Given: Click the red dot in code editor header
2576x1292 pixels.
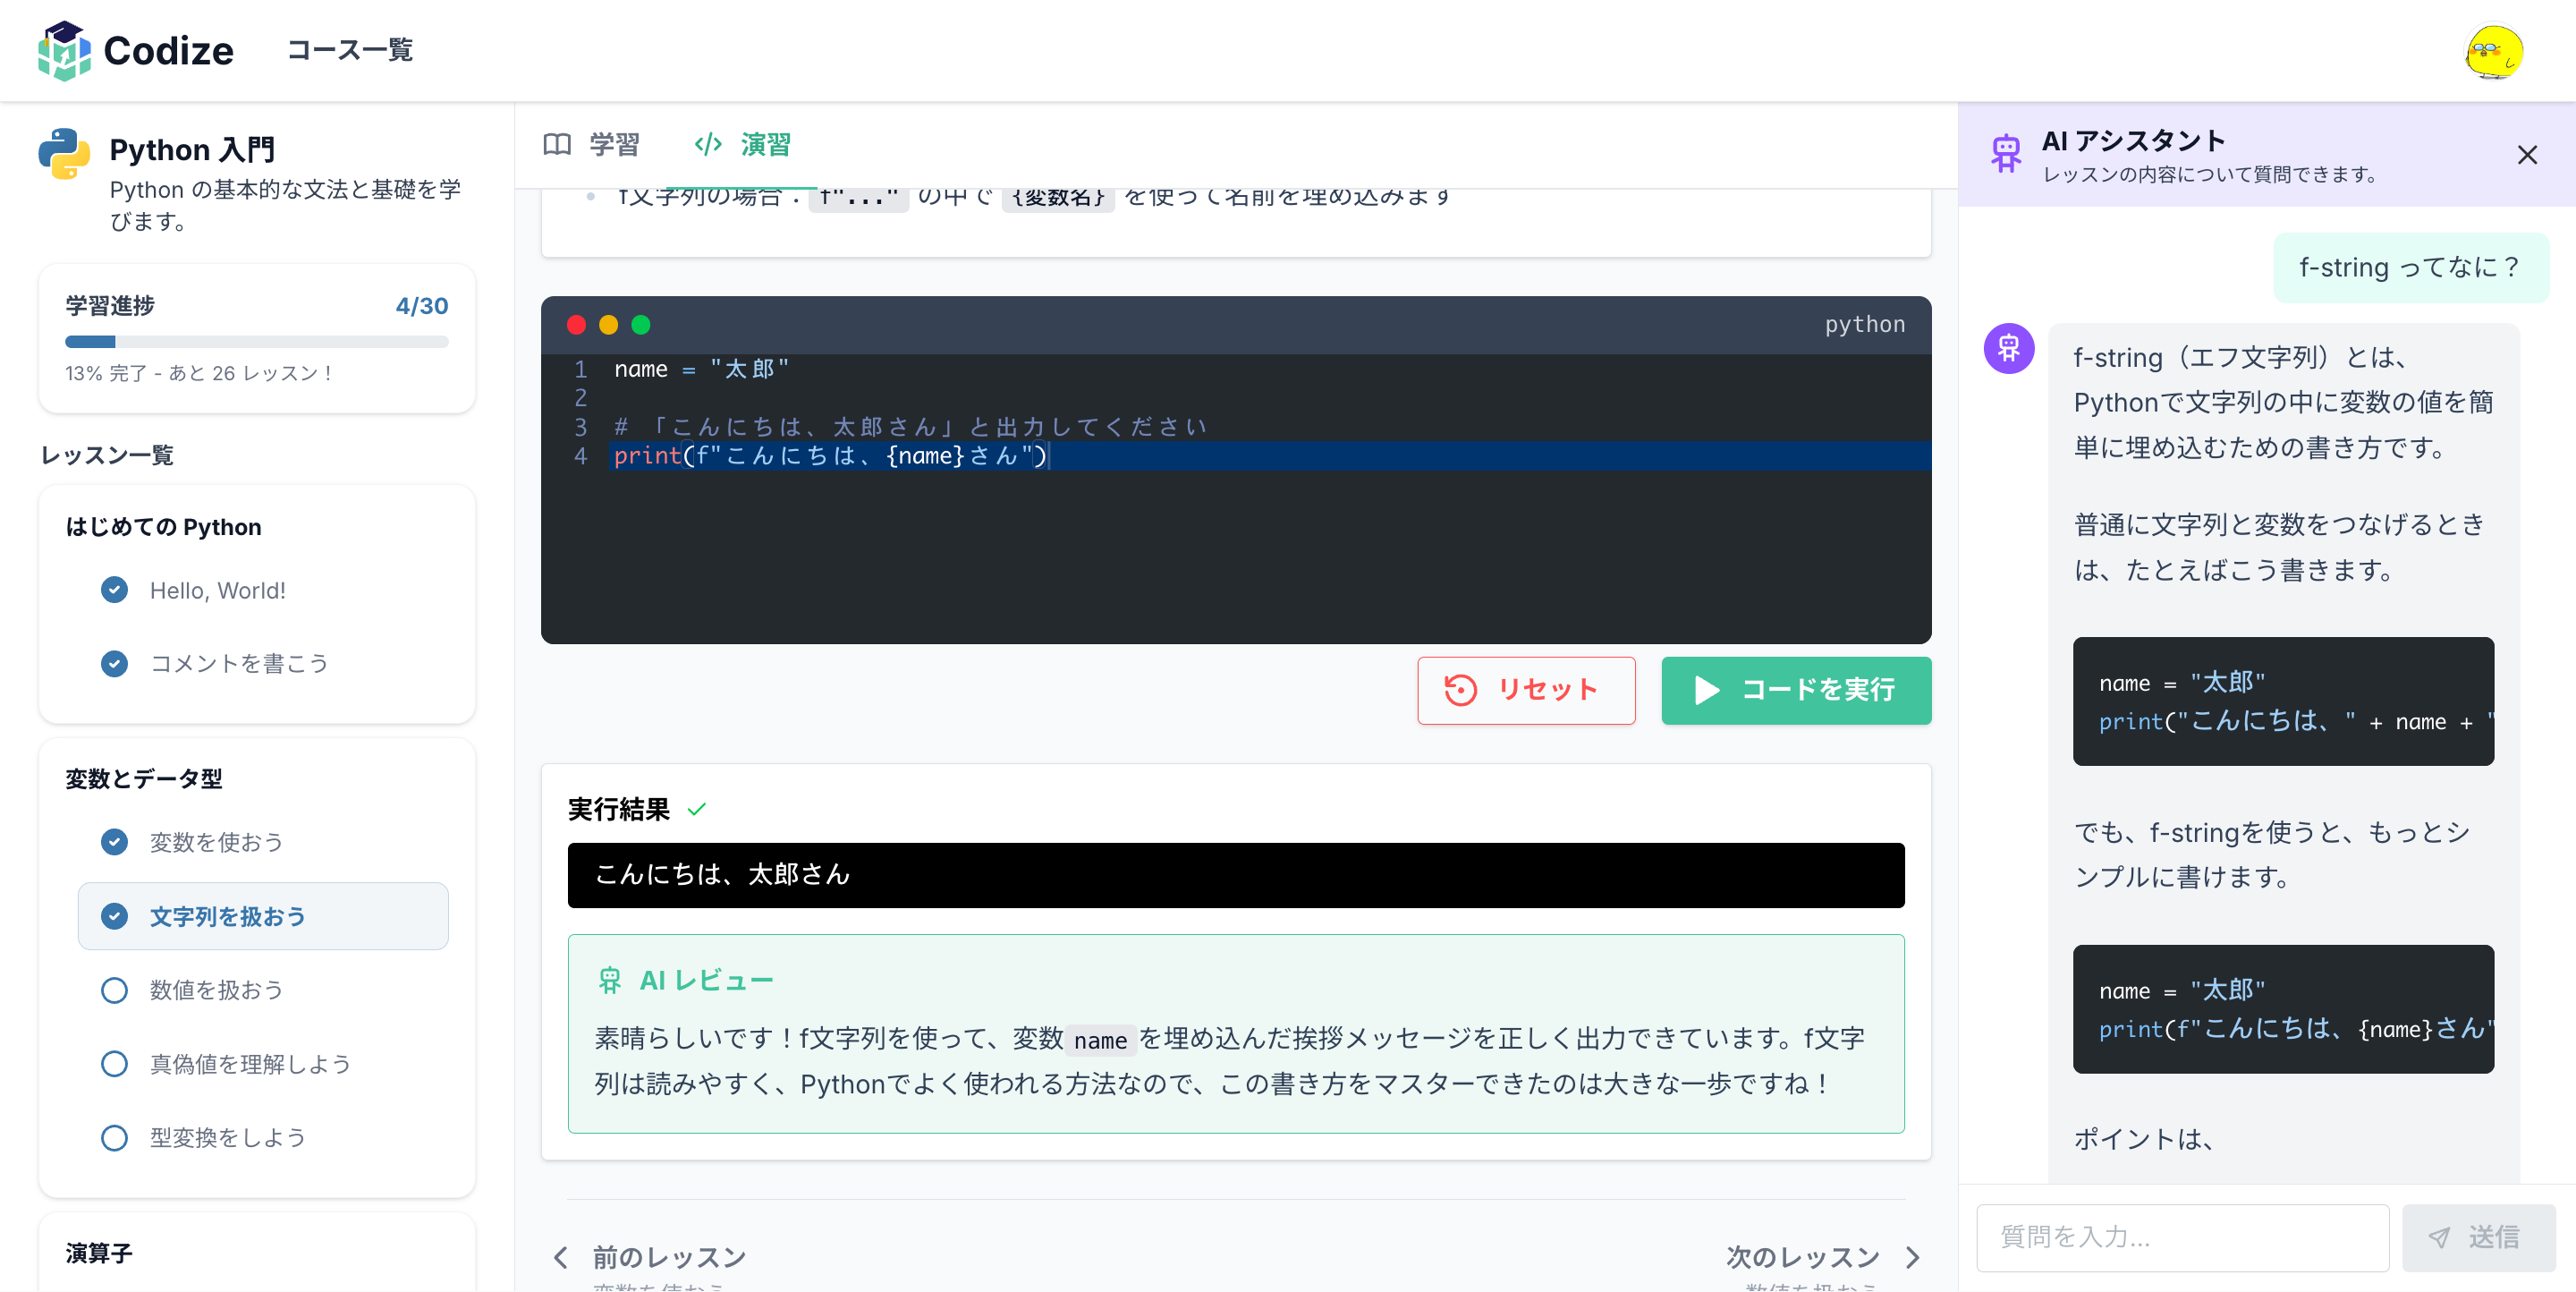Looking at the screenshot, I should tap(576, 325).
